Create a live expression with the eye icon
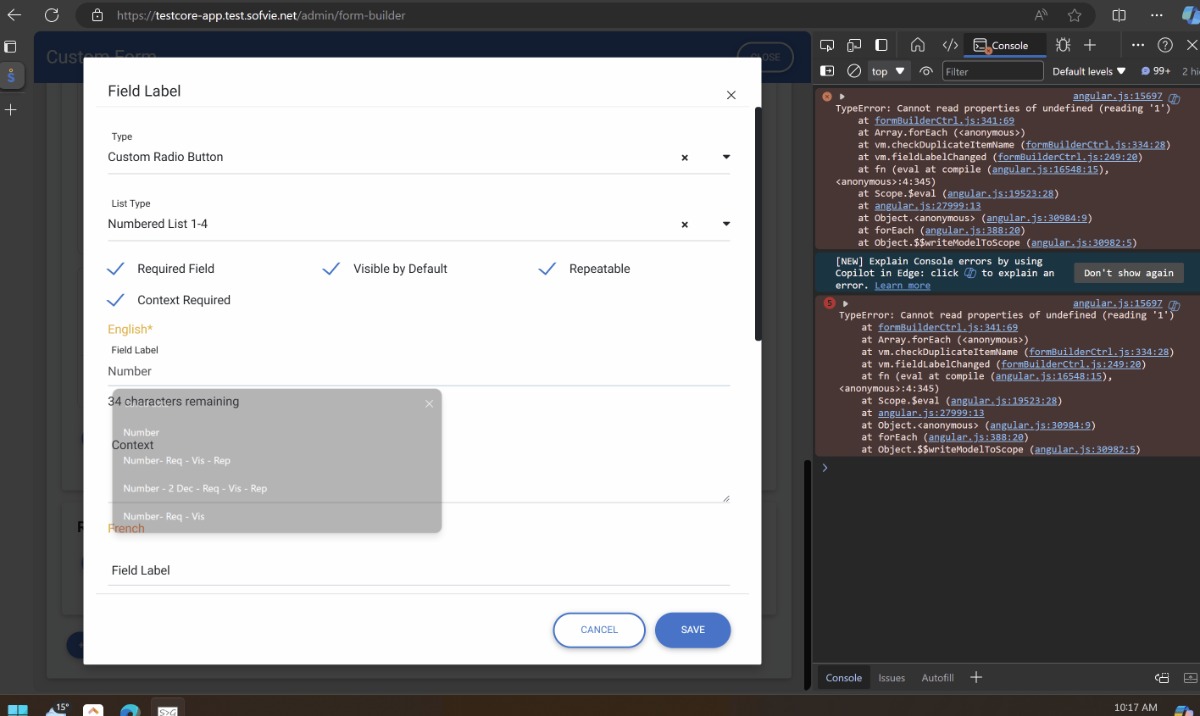1200x716 pixels. point(926,71)
